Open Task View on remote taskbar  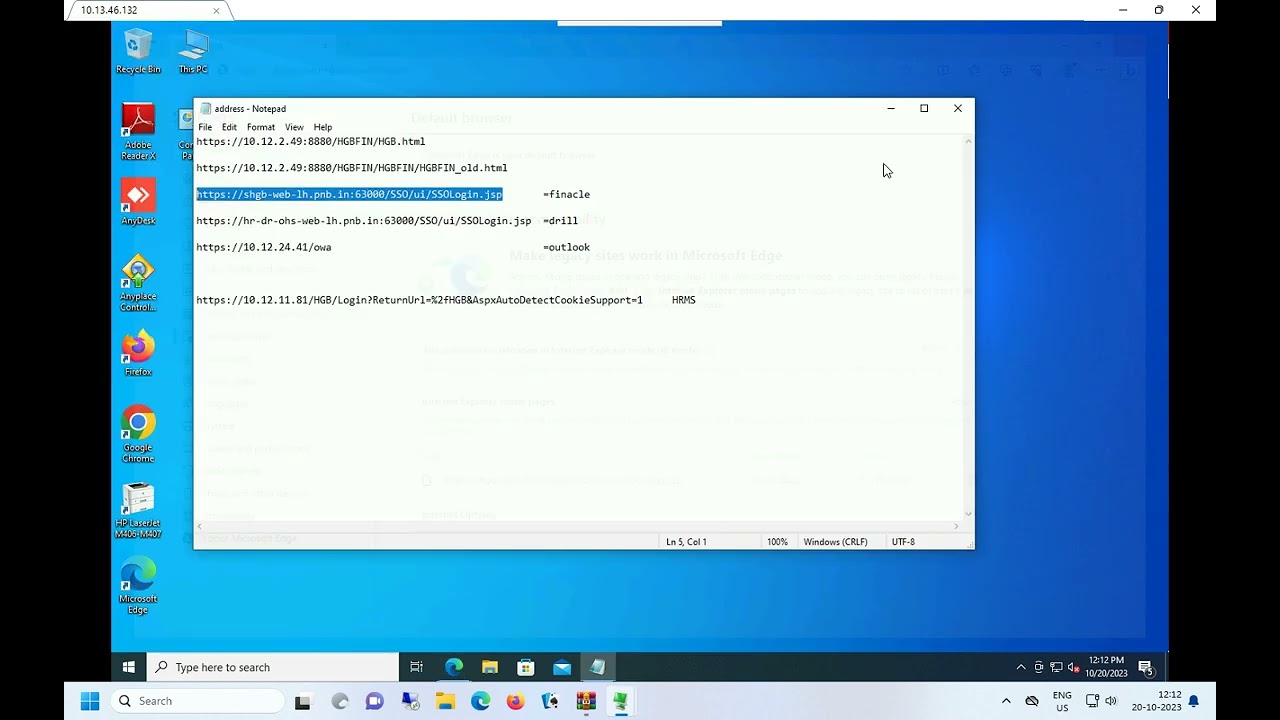[x=417, y=667]
